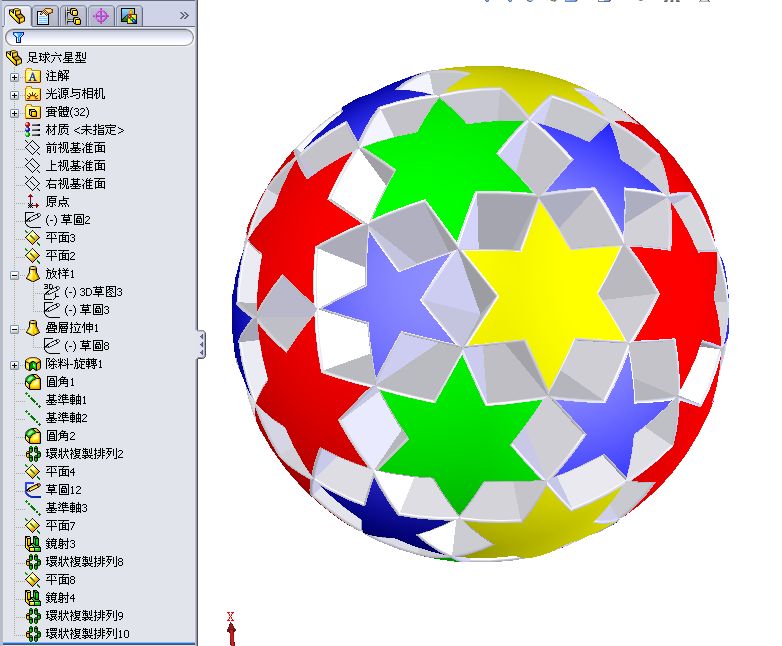The width and height of the screenshot is (782, 646).
Task: Select the 環狀複製排列2 circular pattern icon
Action: [x=32, y=454]
